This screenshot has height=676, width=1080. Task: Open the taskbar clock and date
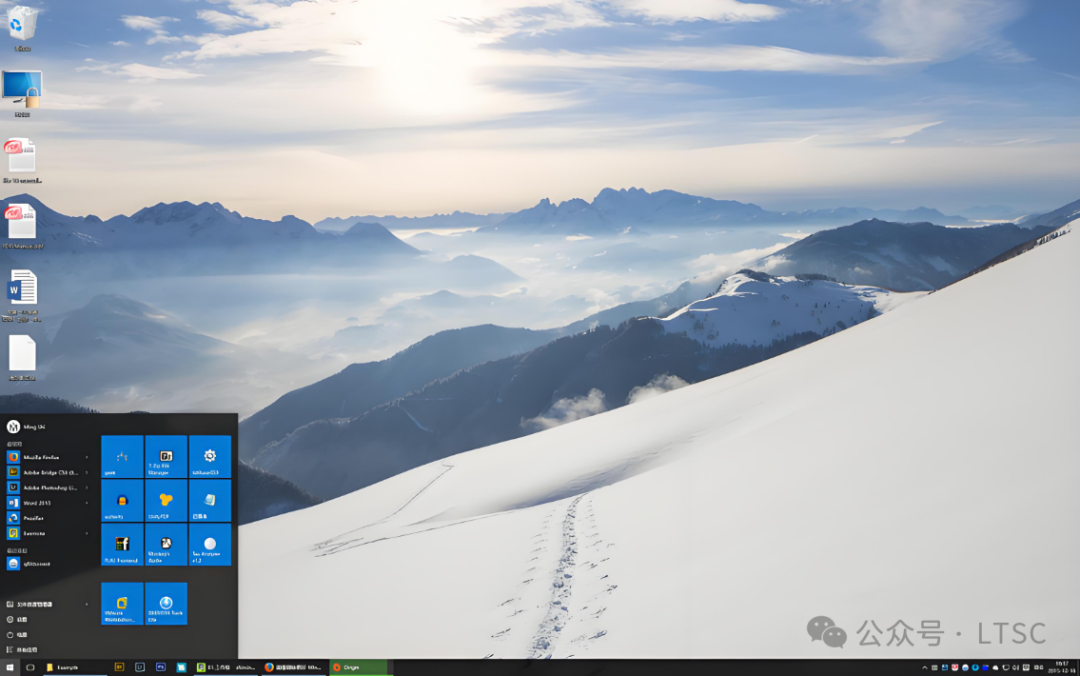click(x=1061, y=667)
